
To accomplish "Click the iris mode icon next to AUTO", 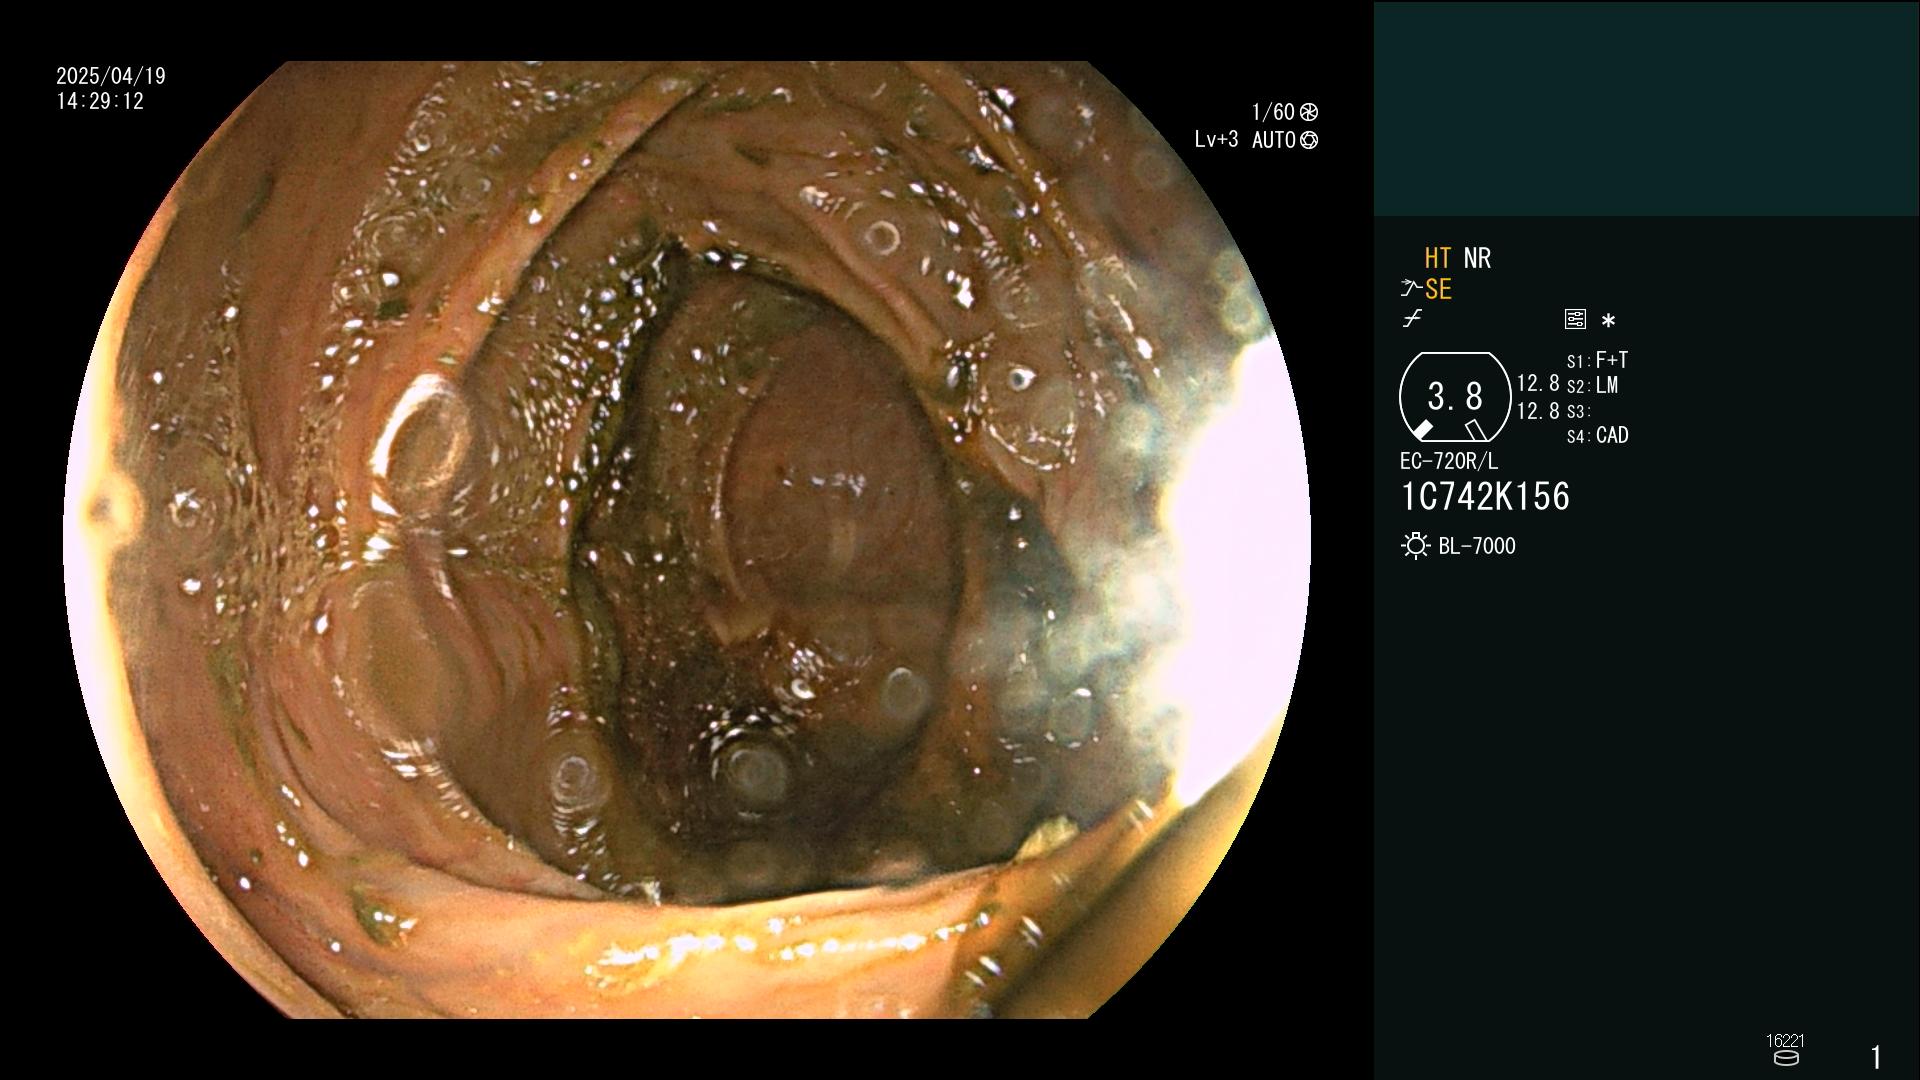I will [1309, 140].
